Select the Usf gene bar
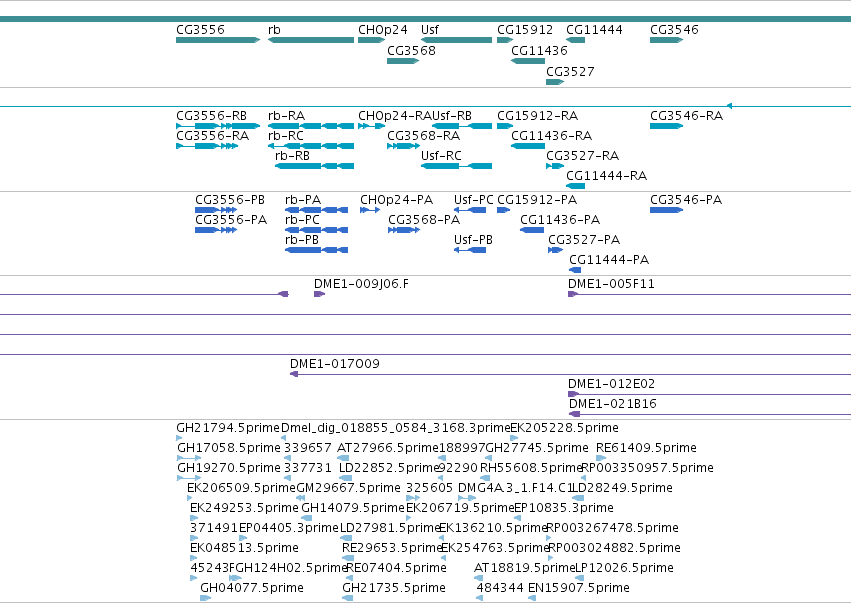 (456, 40)
